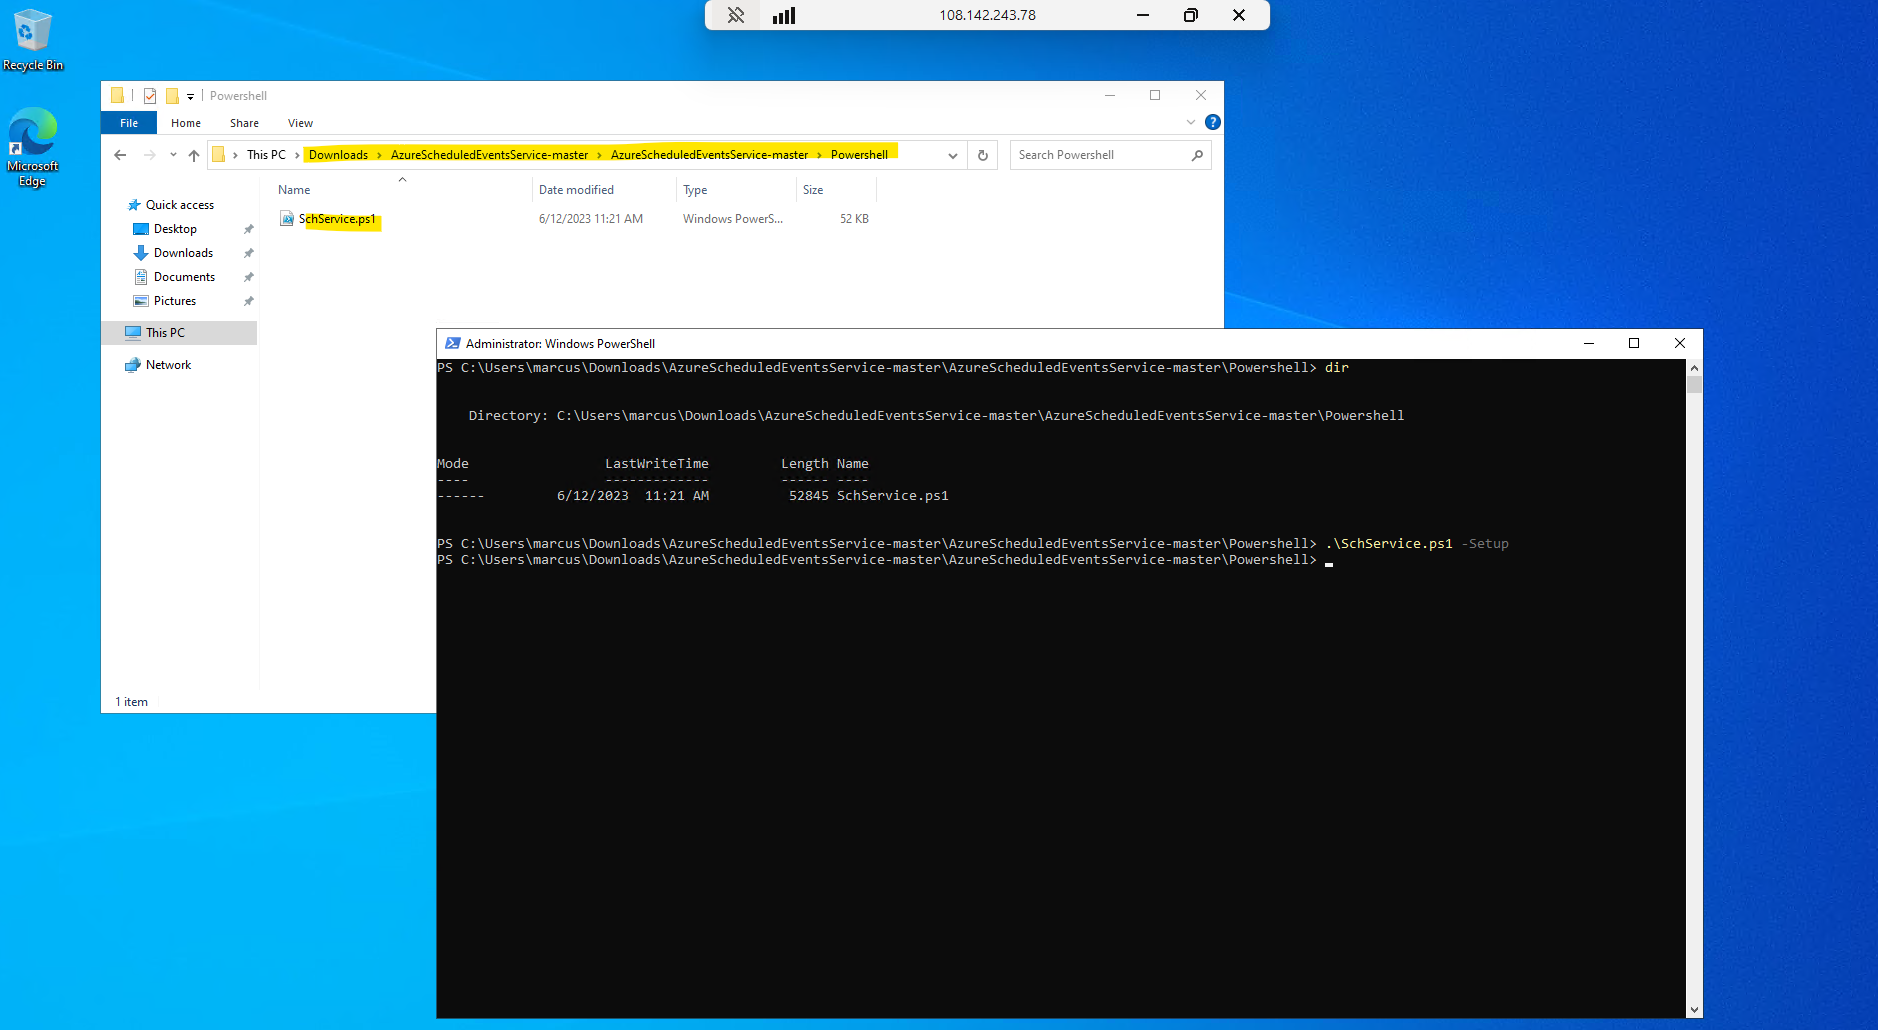Restore down the remote session window
The width and height of the screenshot is (1878, 1030).
pos(1191,15)
